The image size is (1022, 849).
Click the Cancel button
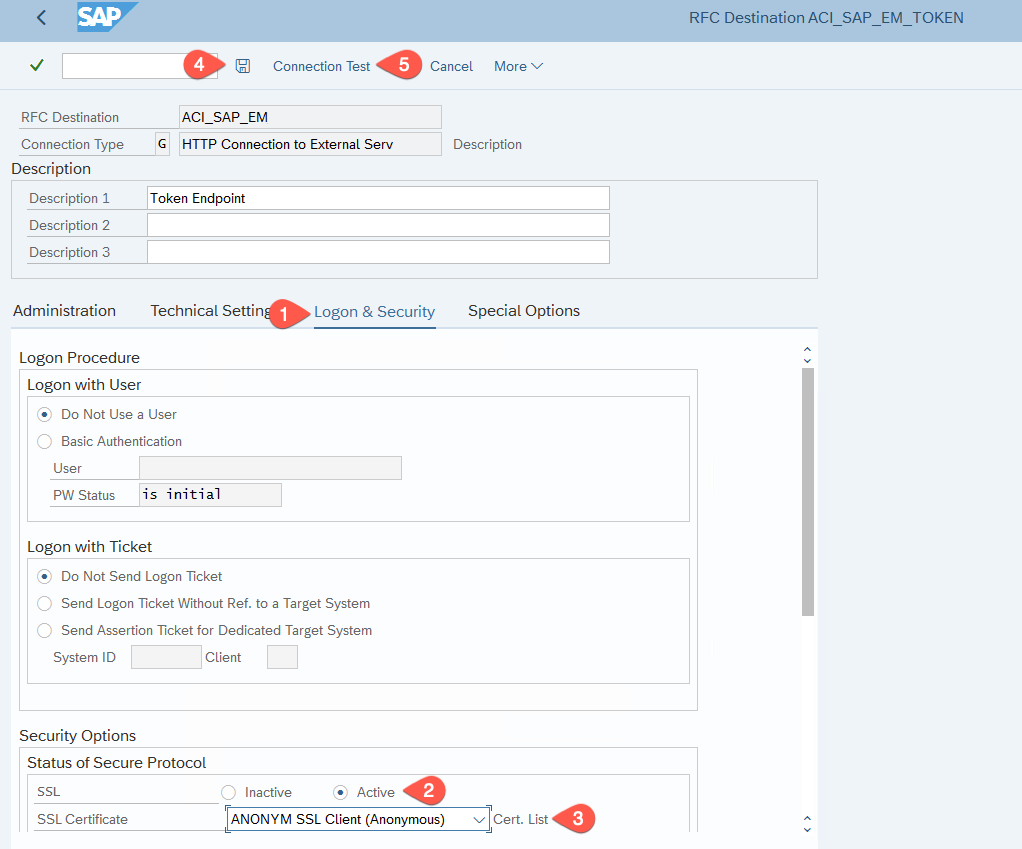(451, 66)
